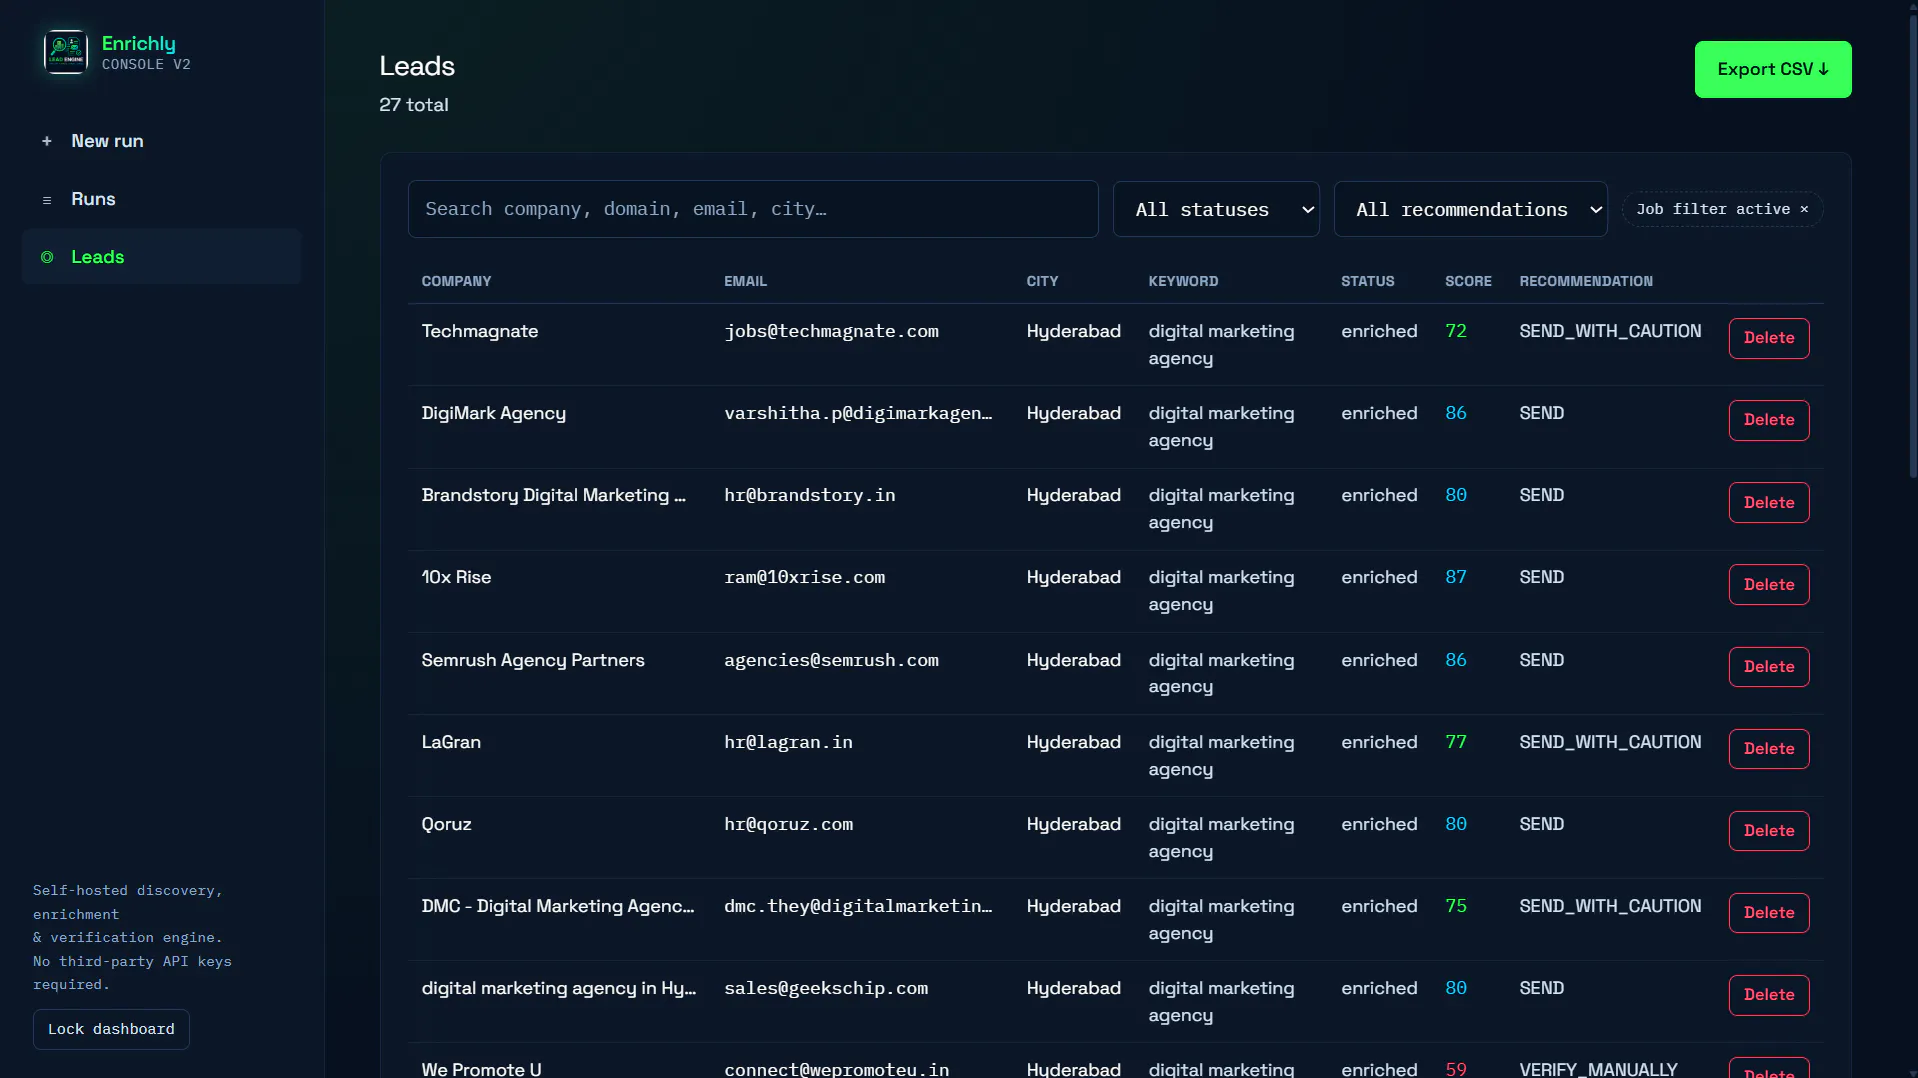Delete the Techmagnate lead
1918x1078 pixels.
click(x=1768, y=338)
